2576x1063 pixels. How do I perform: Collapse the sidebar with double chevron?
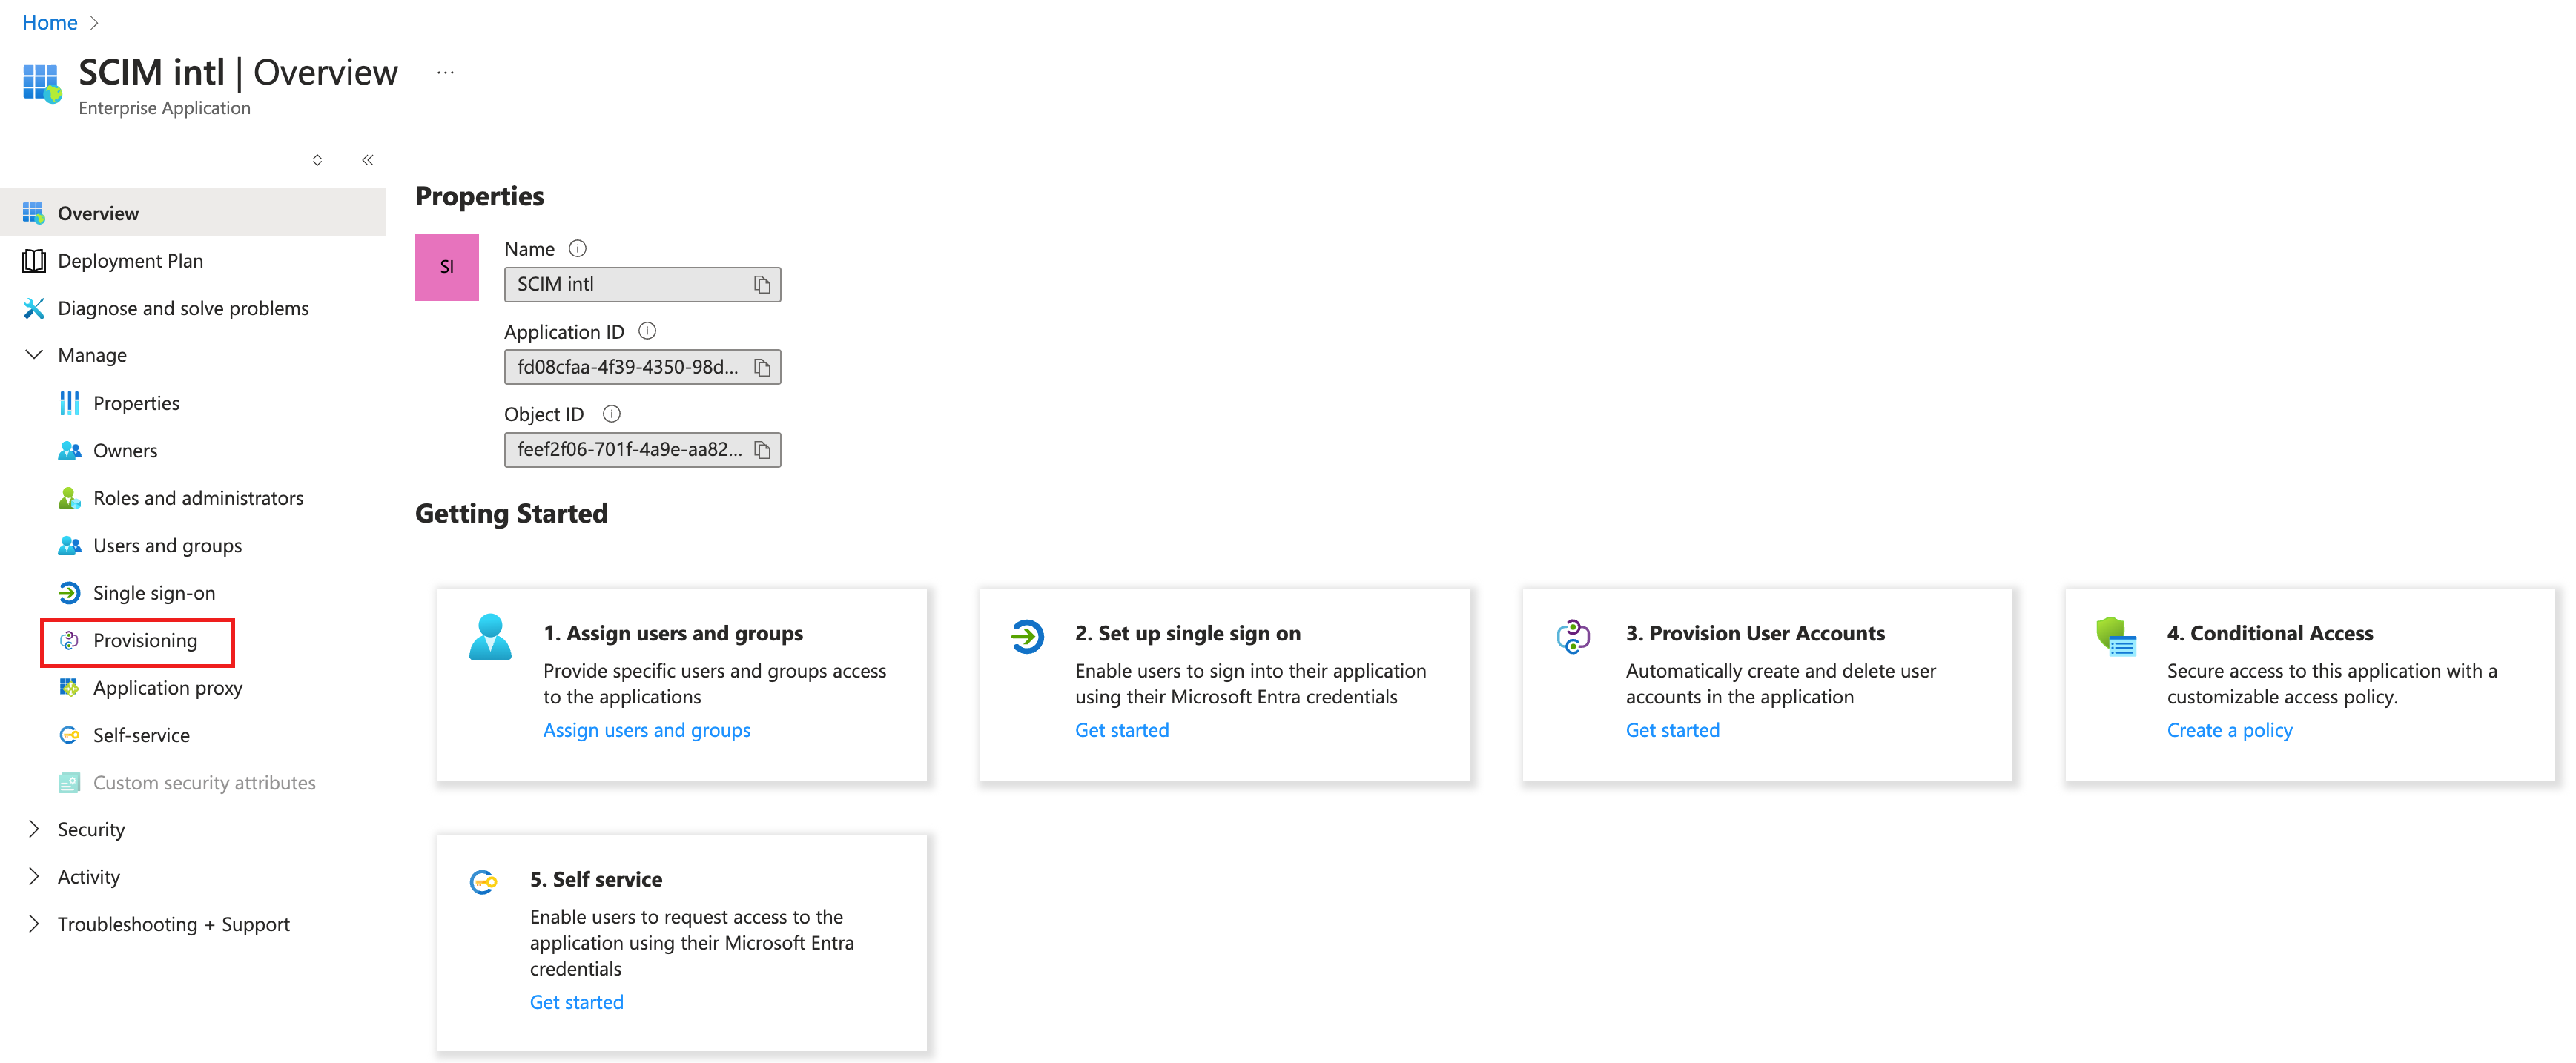pos(368,160)
